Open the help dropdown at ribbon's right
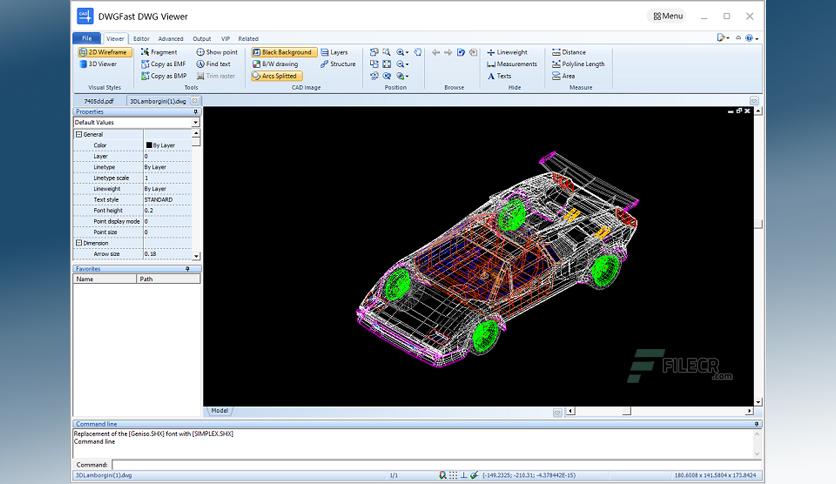The height and width of the screenshot is (484, 836). 757,38
